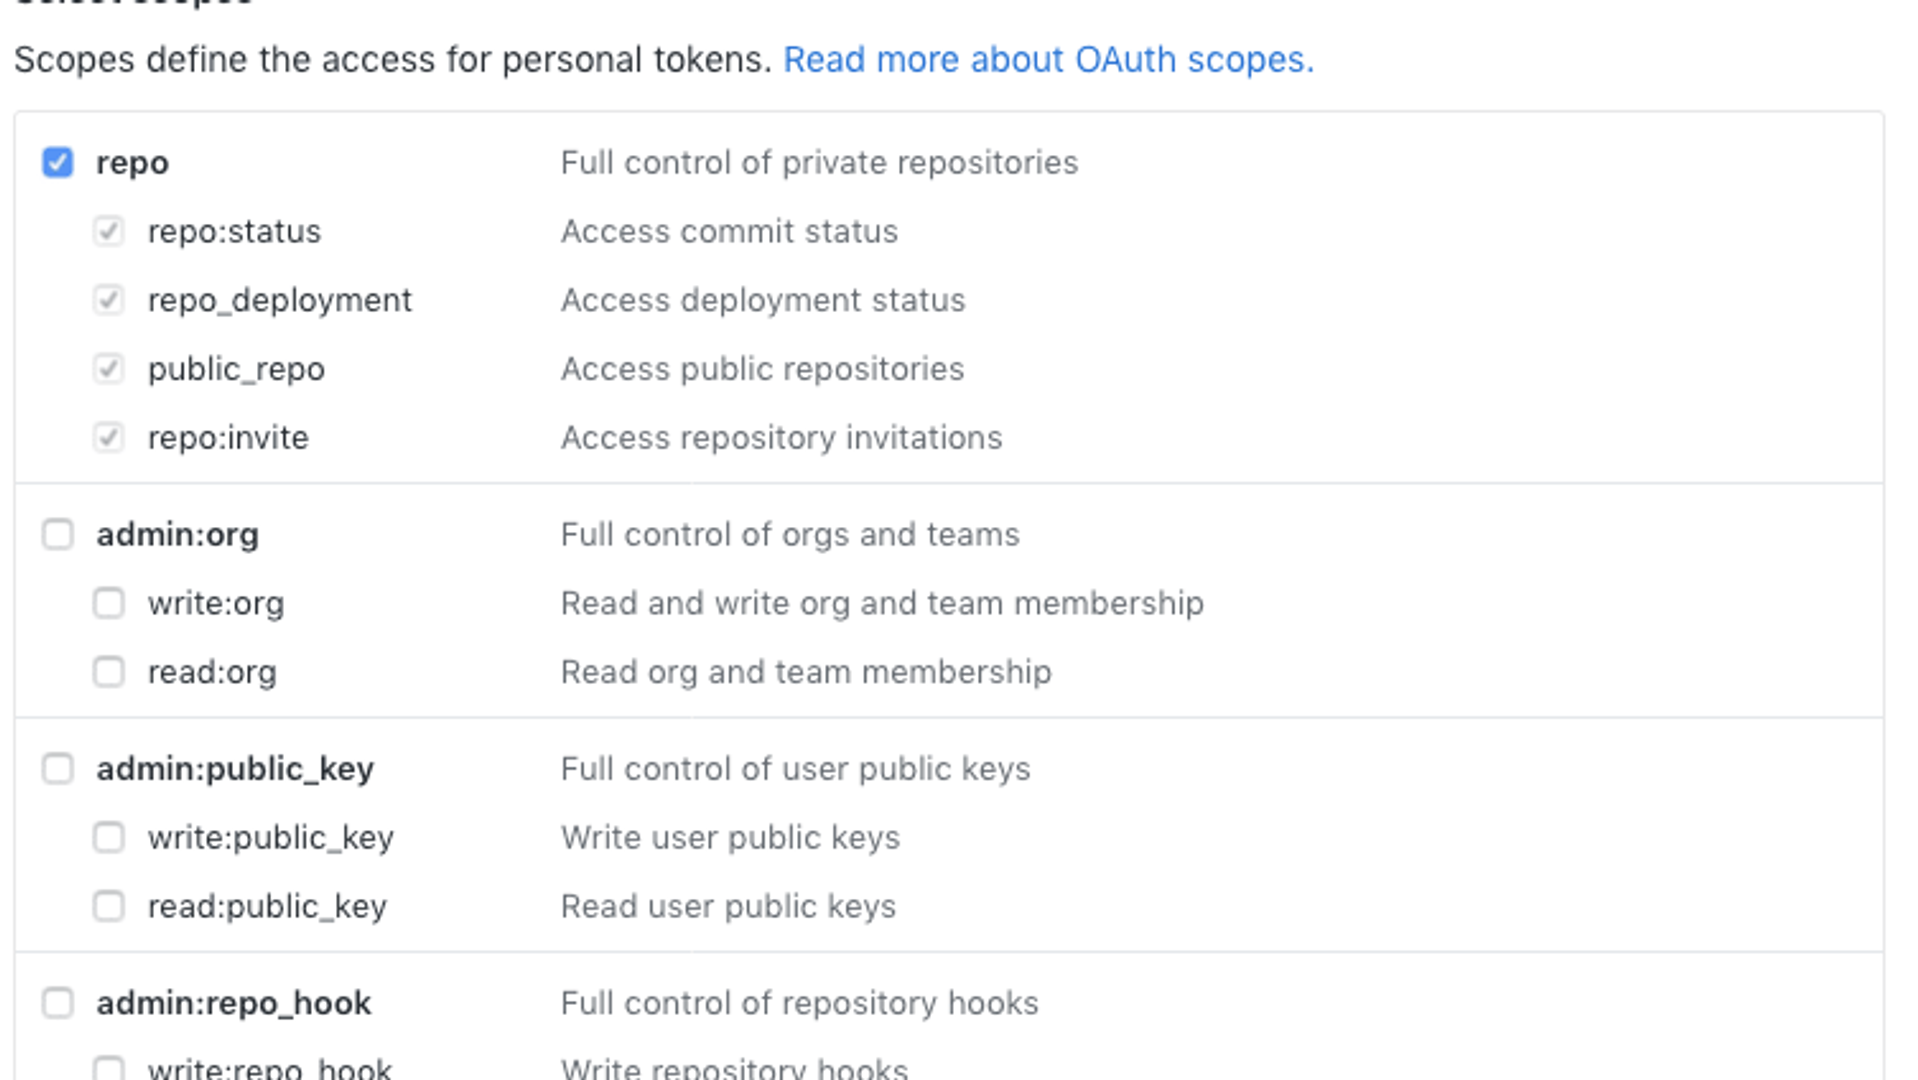Uncheck the repo scope checkbox

pos(58,162)
